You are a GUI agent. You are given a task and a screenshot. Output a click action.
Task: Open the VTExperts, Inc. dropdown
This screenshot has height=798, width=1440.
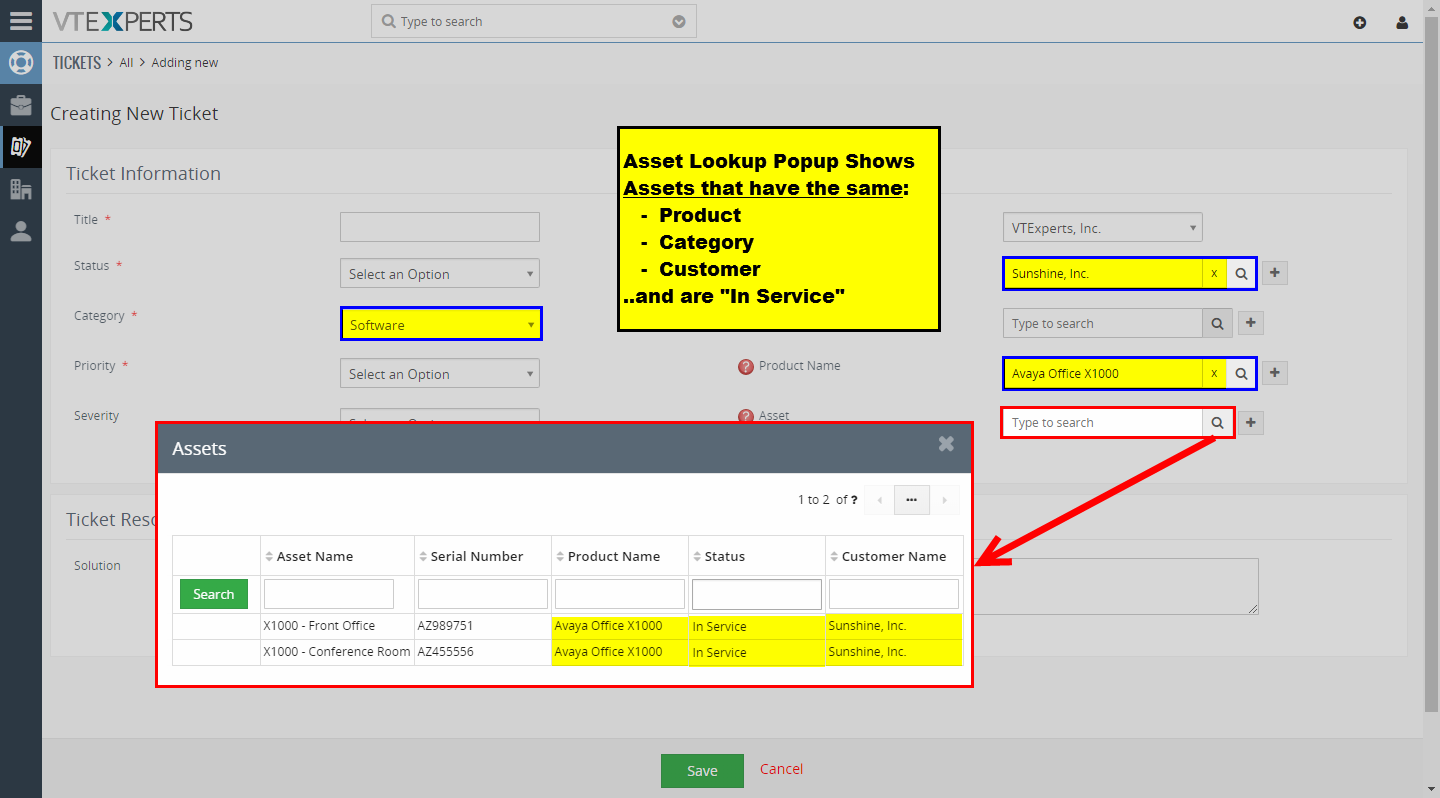pyautogui.click(x=1103, y=228)
